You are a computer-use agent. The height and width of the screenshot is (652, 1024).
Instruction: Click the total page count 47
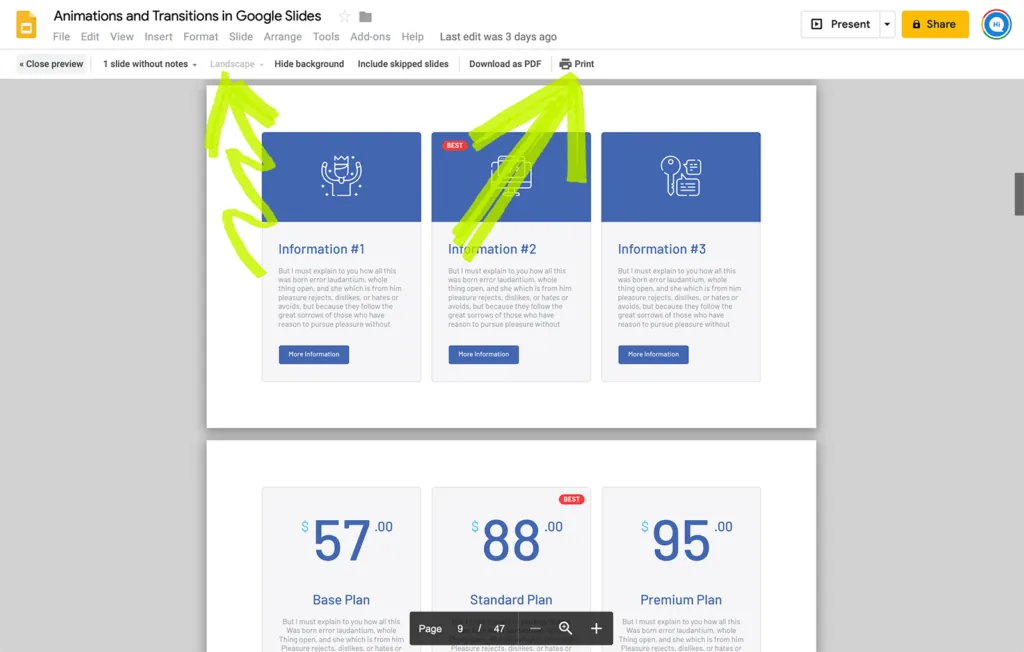499,628
